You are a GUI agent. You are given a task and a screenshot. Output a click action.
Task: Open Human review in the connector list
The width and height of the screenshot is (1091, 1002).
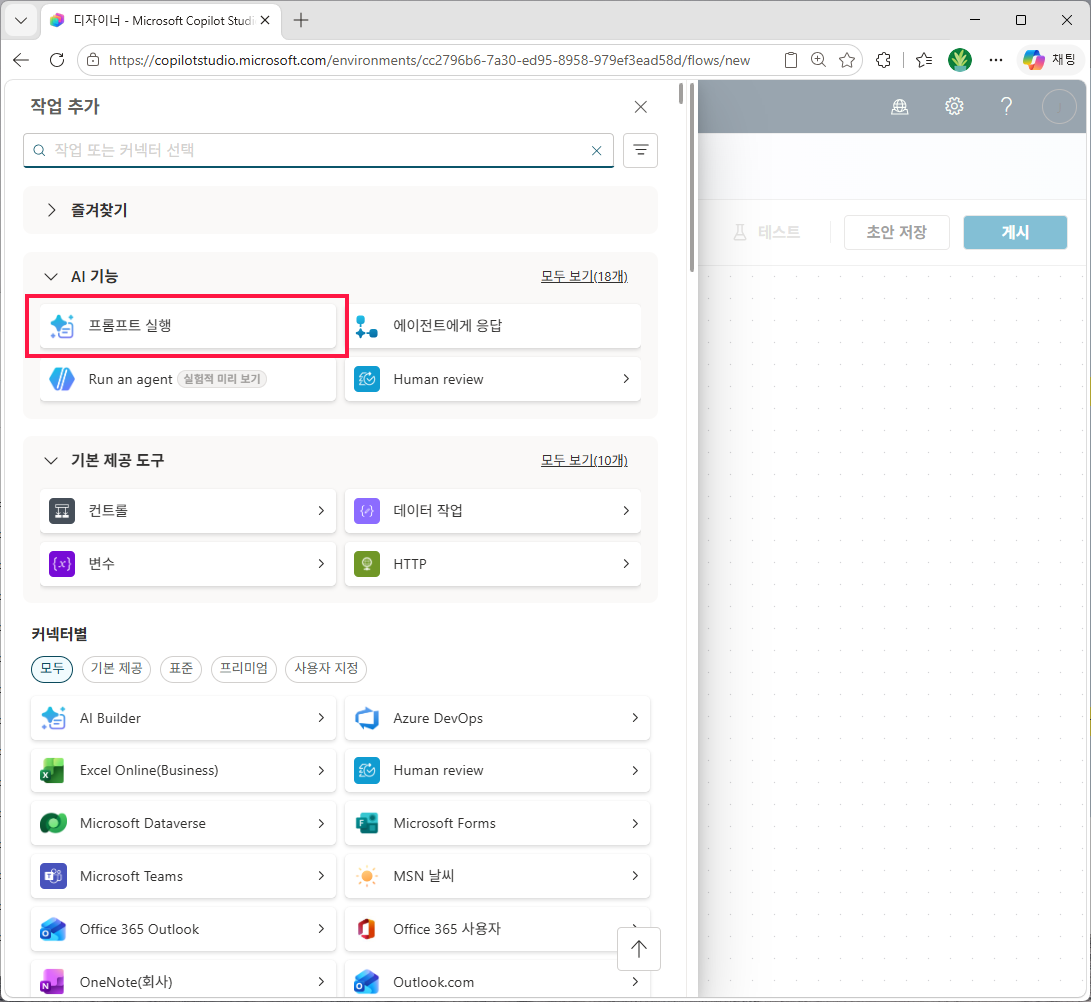click(497, 770)
